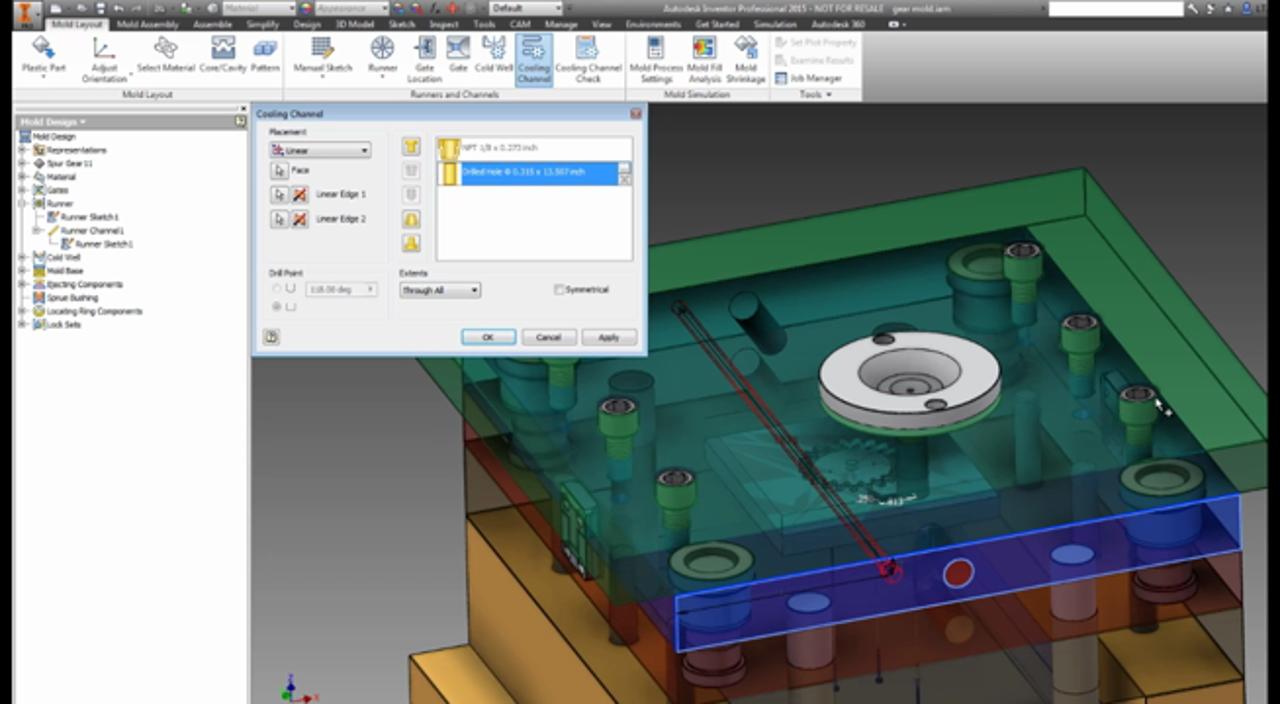The height and width of the screenshot is (704, 1280).
Task: Start a Manual Sketch
Action: (x=322, y=56)
